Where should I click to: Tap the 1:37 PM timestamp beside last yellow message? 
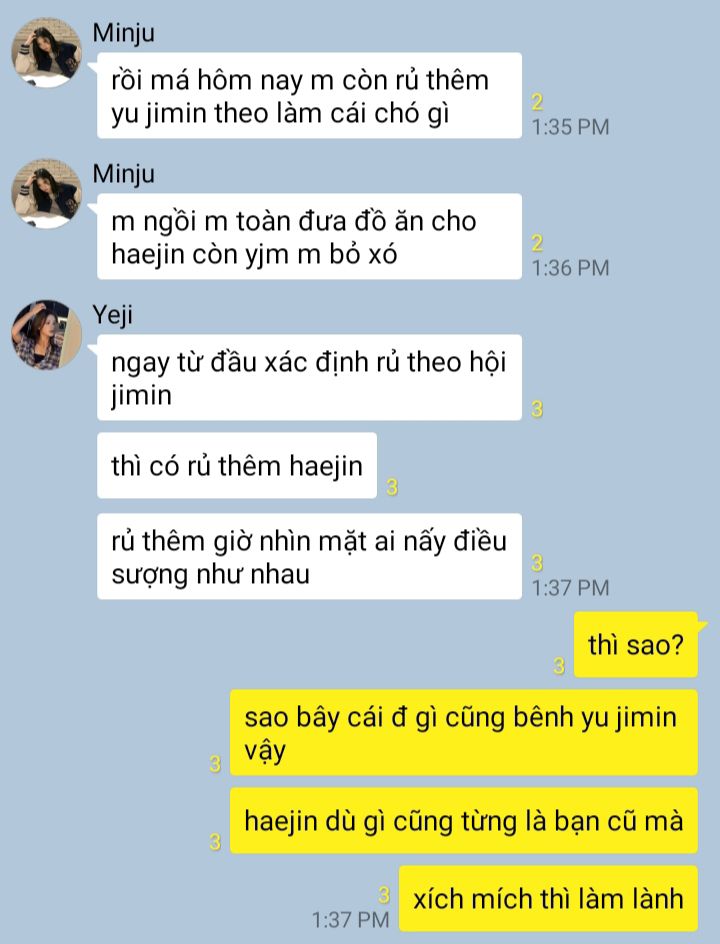pyautogui.click(x=350, y=920)
